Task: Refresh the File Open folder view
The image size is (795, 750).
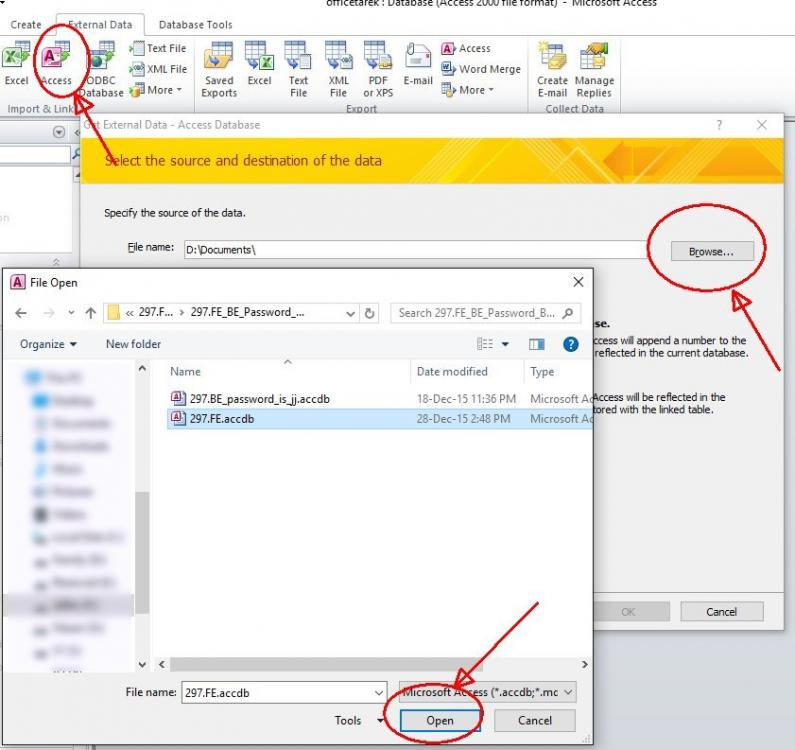Action: click(x=370, y=313)
